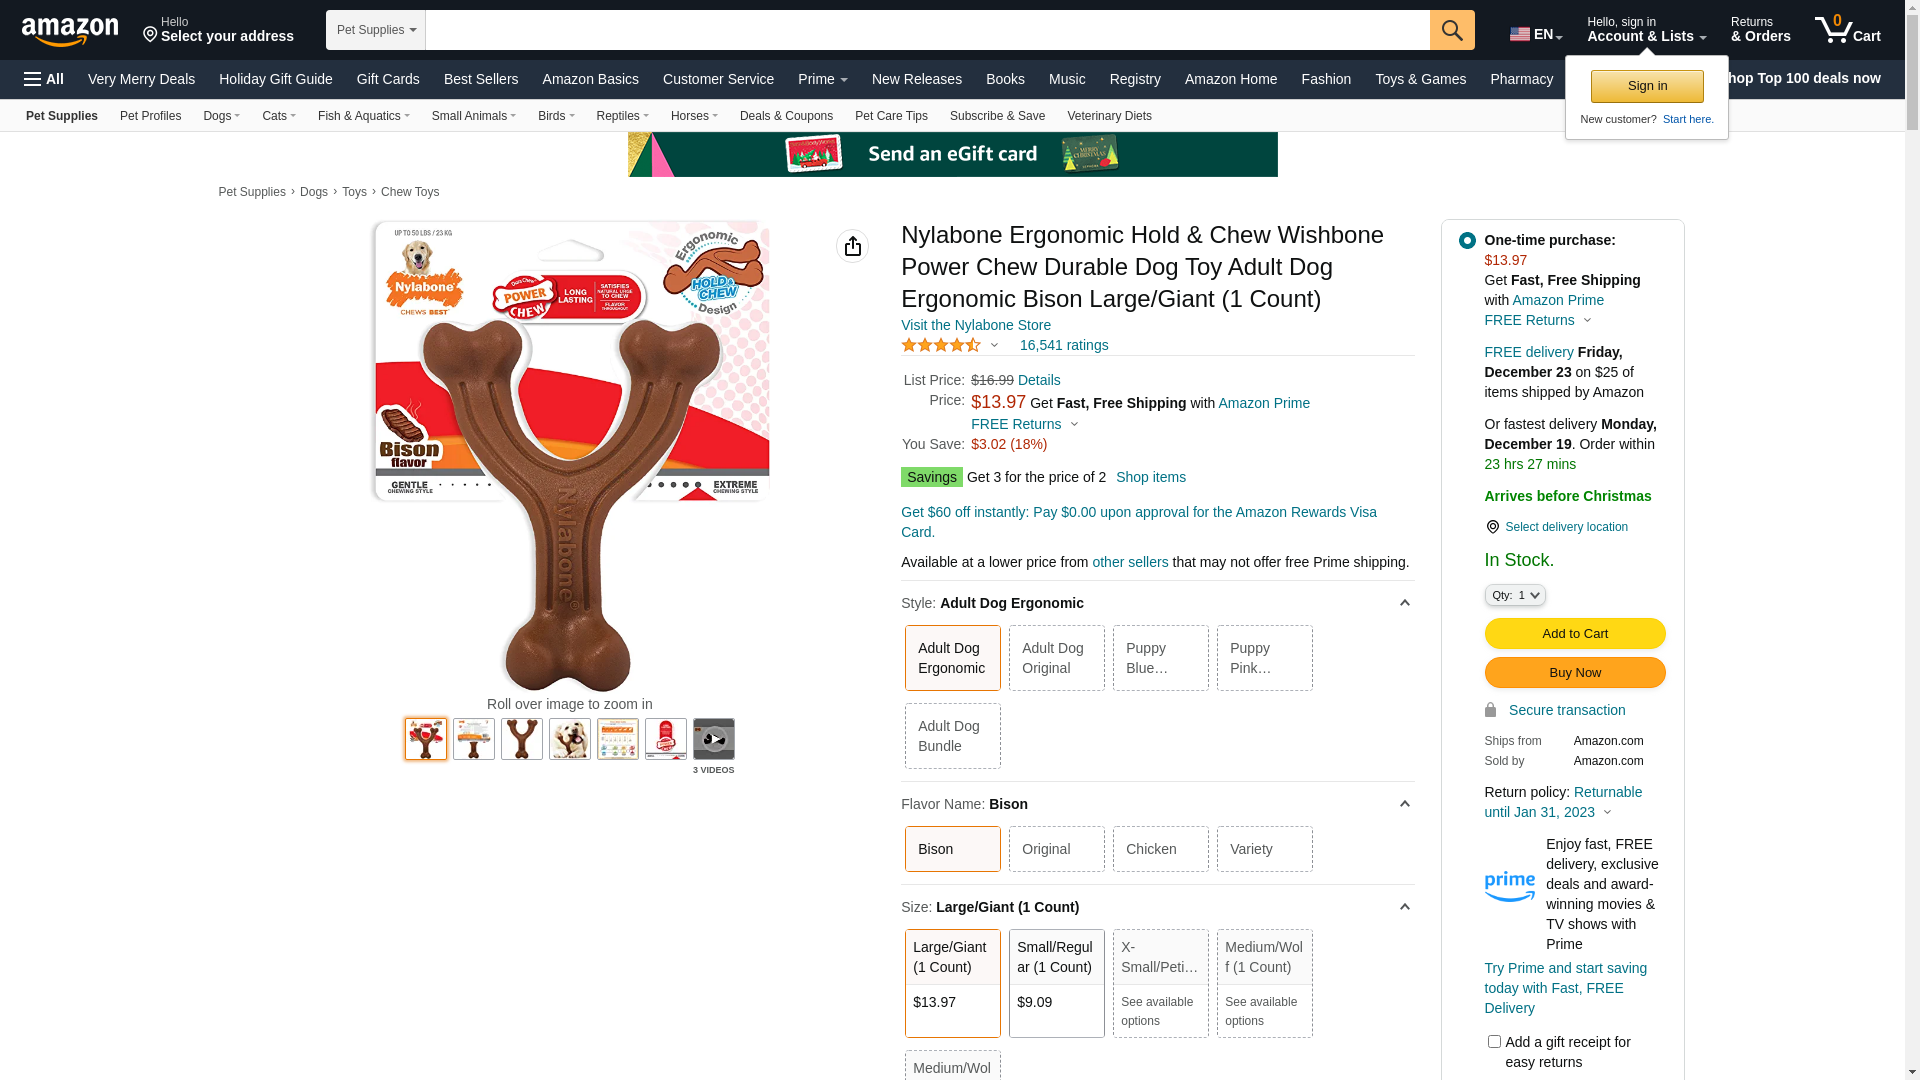
Task: Collapse the Style options section
Action: pyautogui.click(x=1404, y=603)
